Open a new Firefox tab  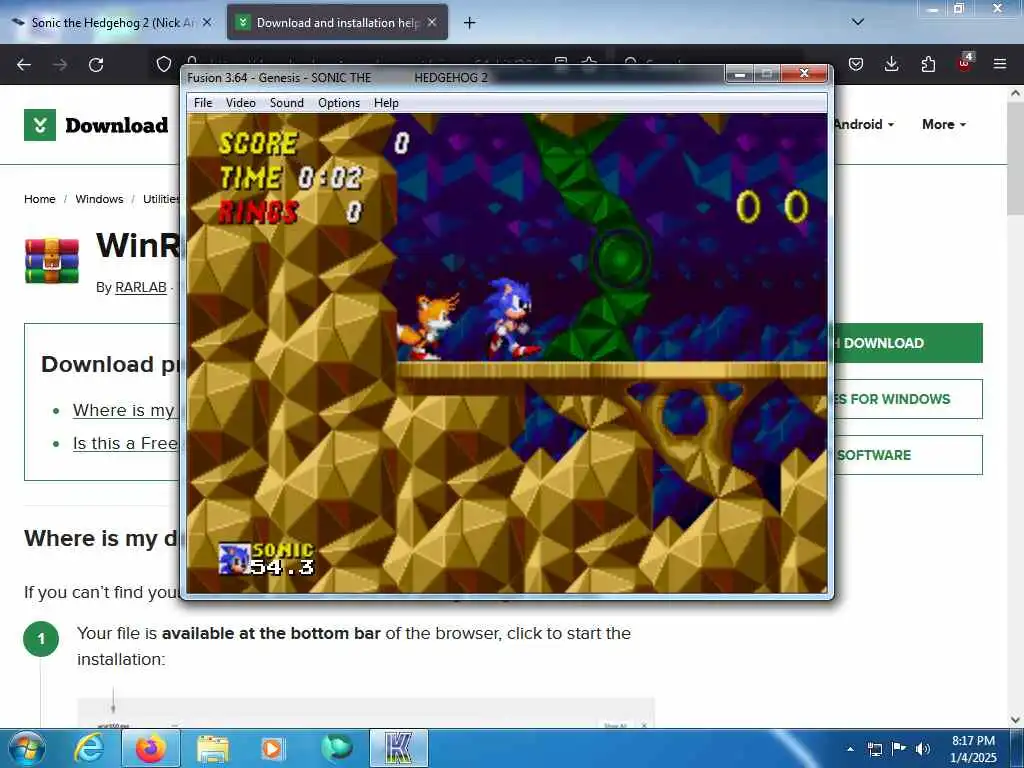click(x=470, y=23)
